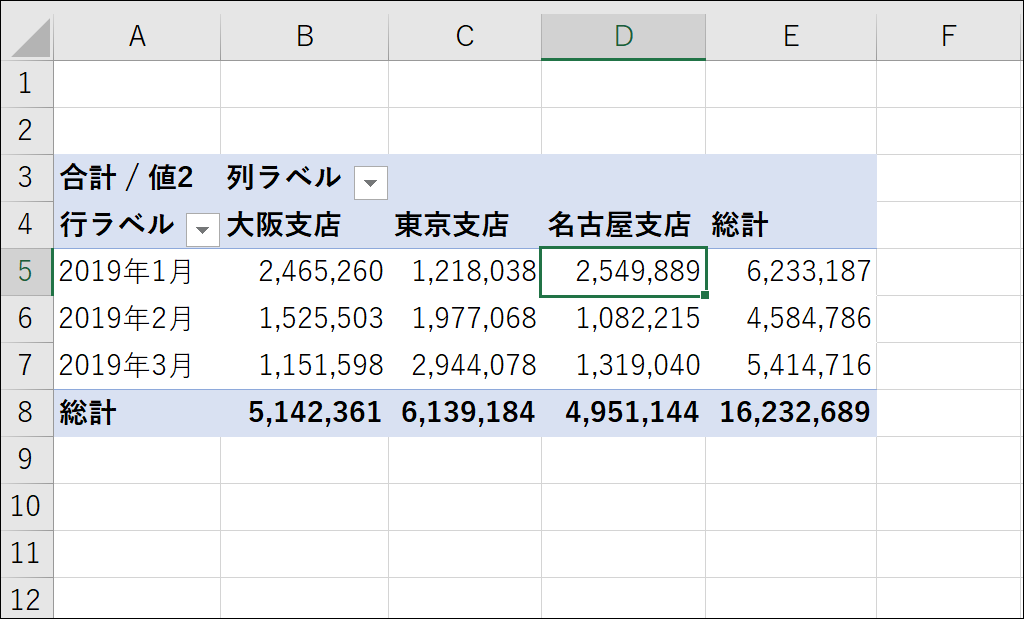Select the 大阪支店 column label
1024x619 pixels.
pos(305,225)
